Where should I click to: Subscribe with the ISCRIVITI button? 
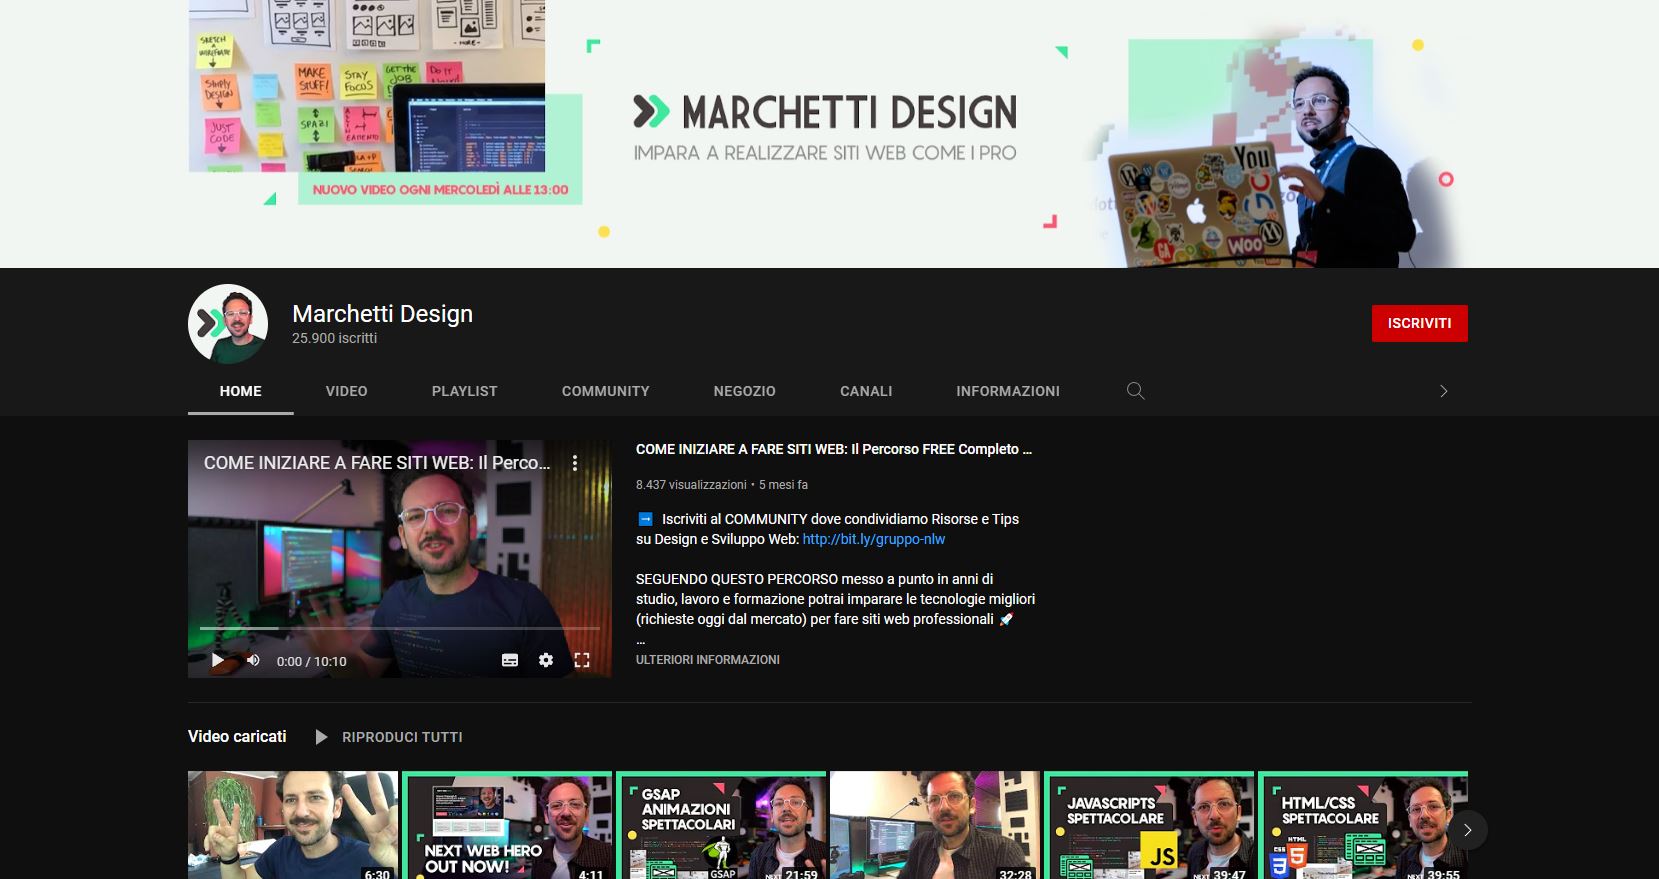point(1419,323)
